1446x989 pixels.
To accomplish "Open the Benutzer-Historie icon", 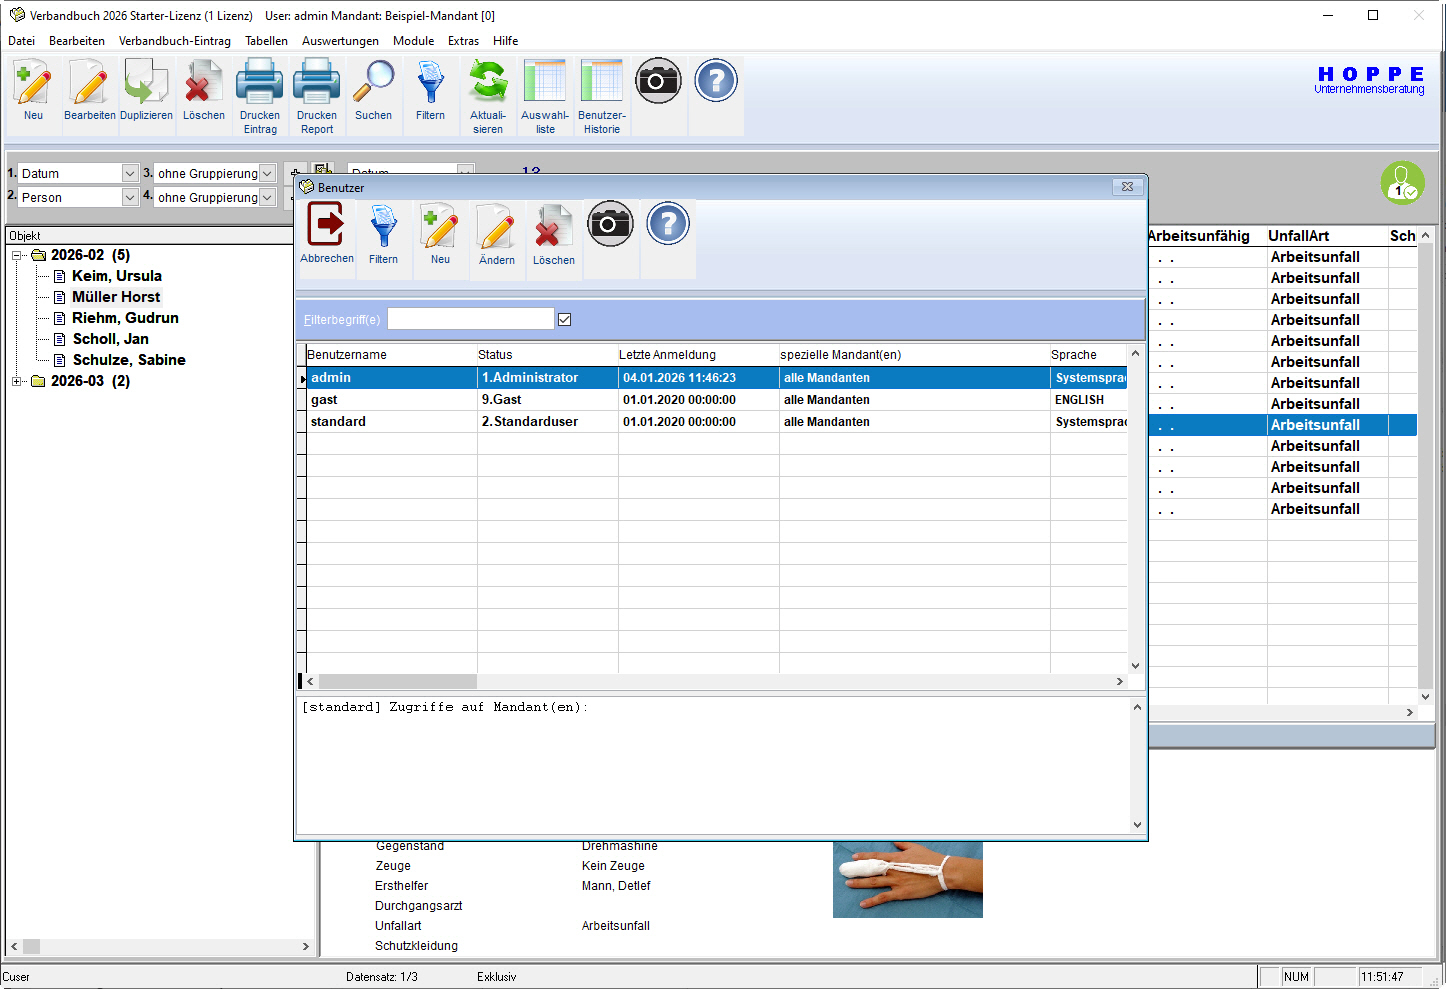I will [x=602, y=84].
